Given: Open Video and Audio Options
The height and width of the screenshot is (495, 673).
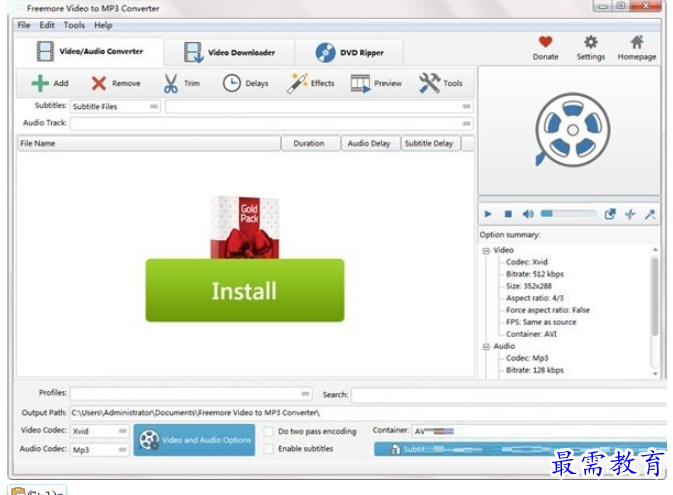Looking at the screenshot, I should click(194, 440).
